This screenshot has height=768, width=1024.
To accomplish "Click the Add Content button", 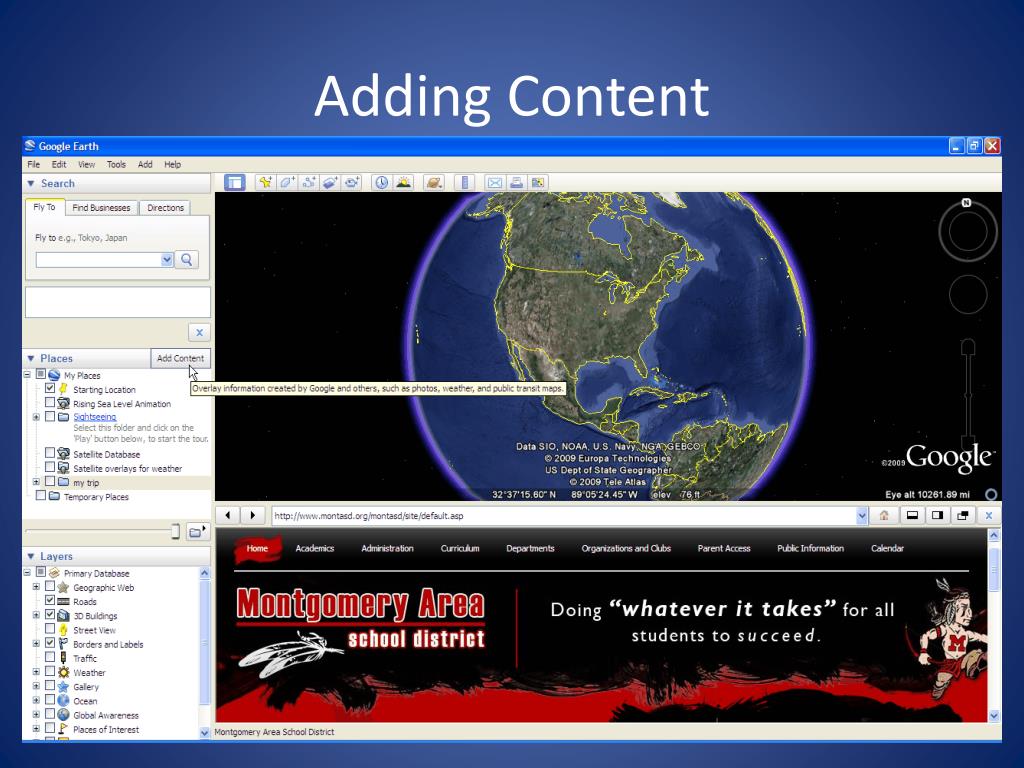I will click(180, 358).
